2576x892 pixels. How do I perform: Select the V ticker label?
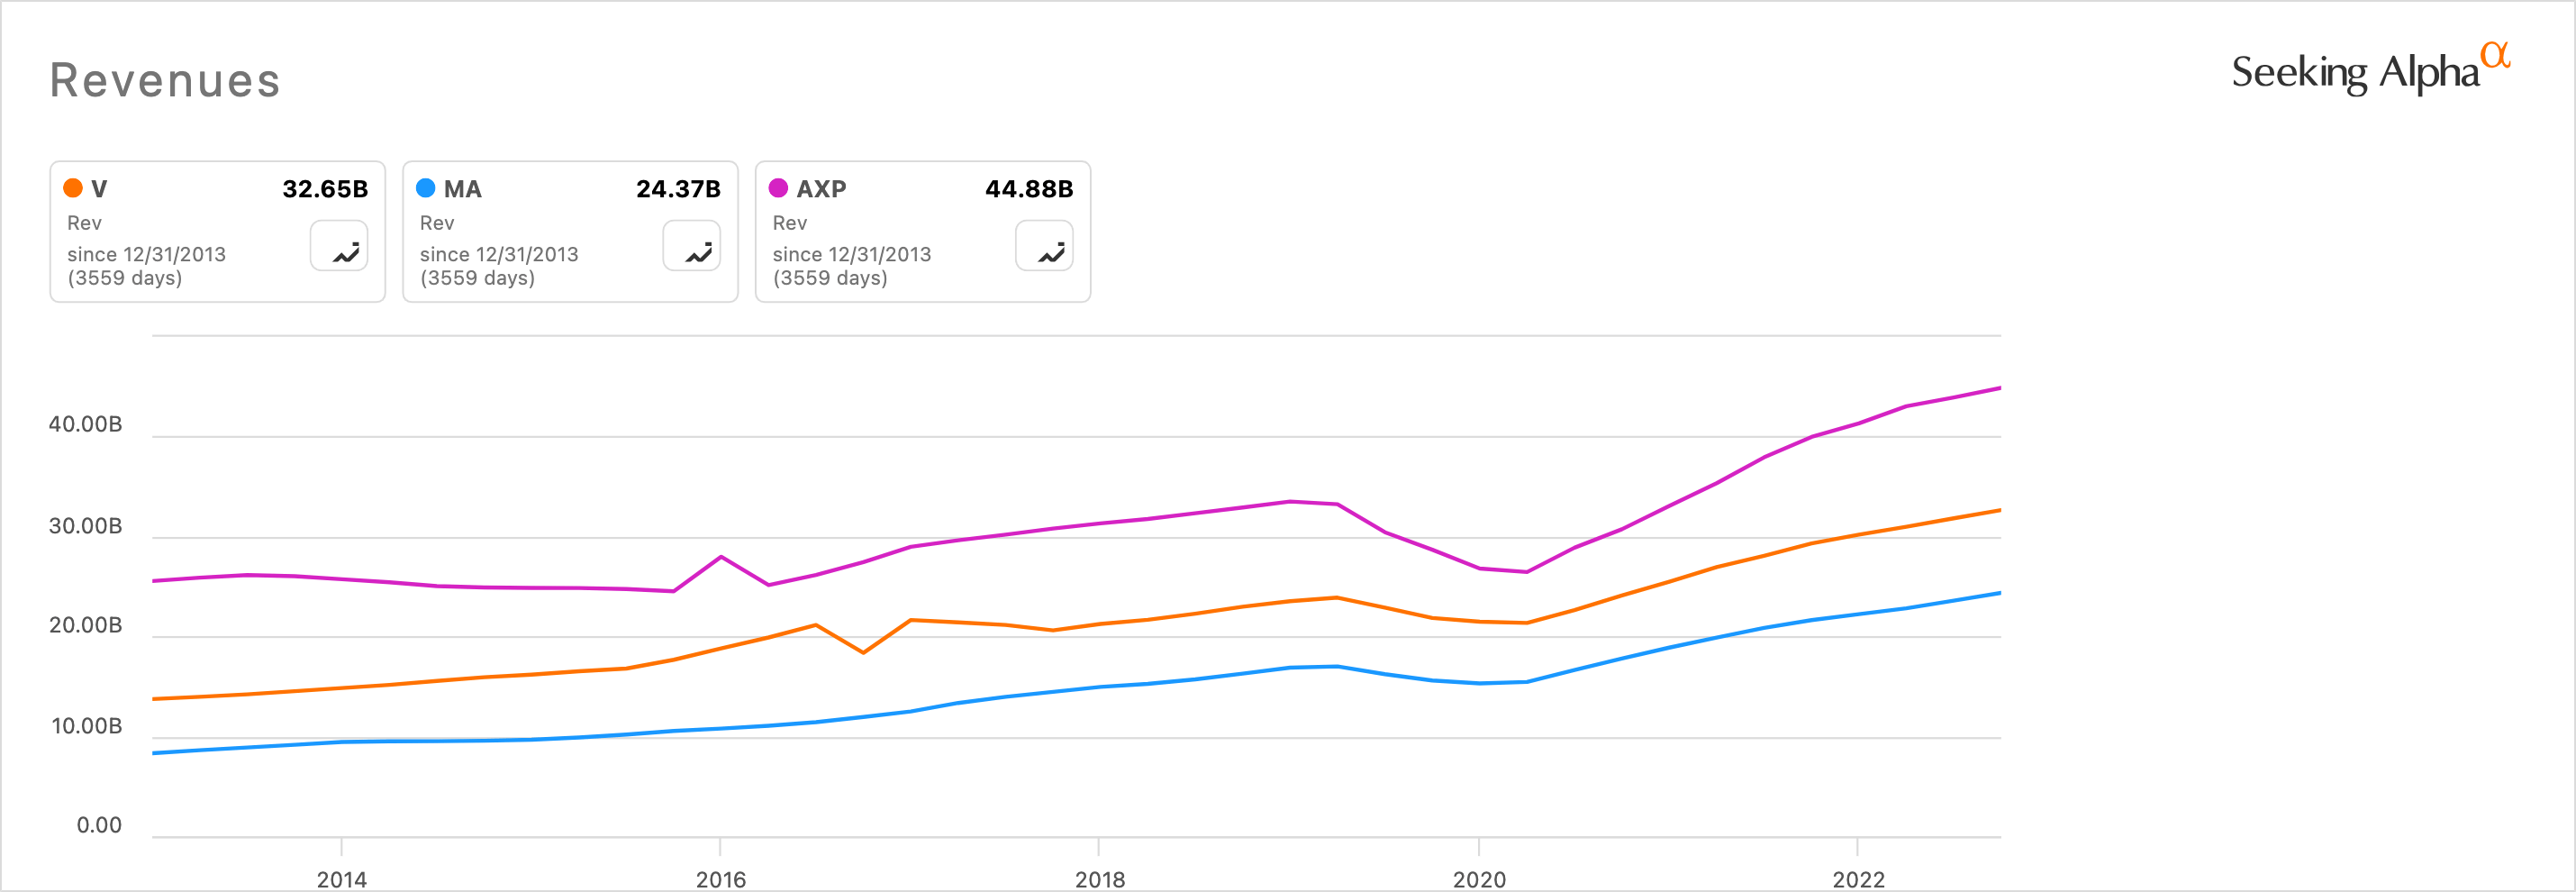pyautogui.click(x=99, y=189)
